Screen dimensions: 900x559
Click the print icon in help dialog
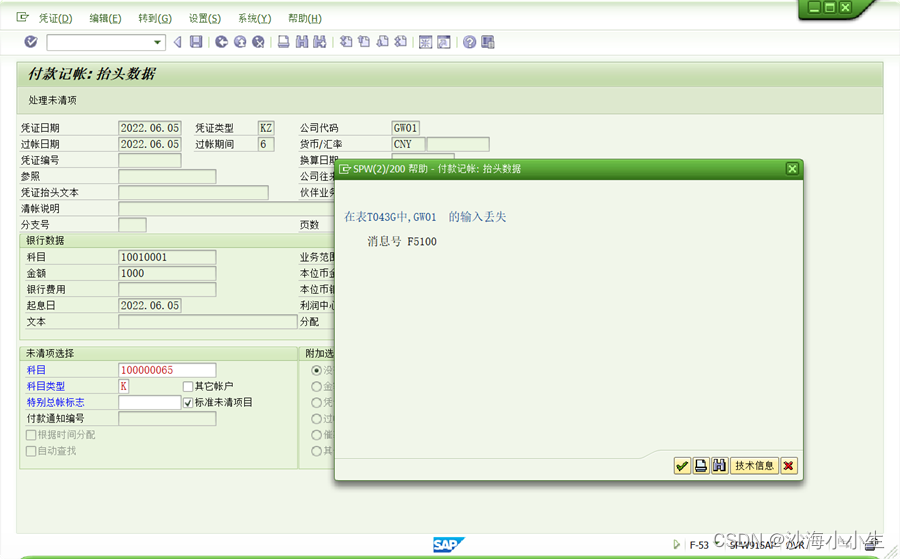701,465
